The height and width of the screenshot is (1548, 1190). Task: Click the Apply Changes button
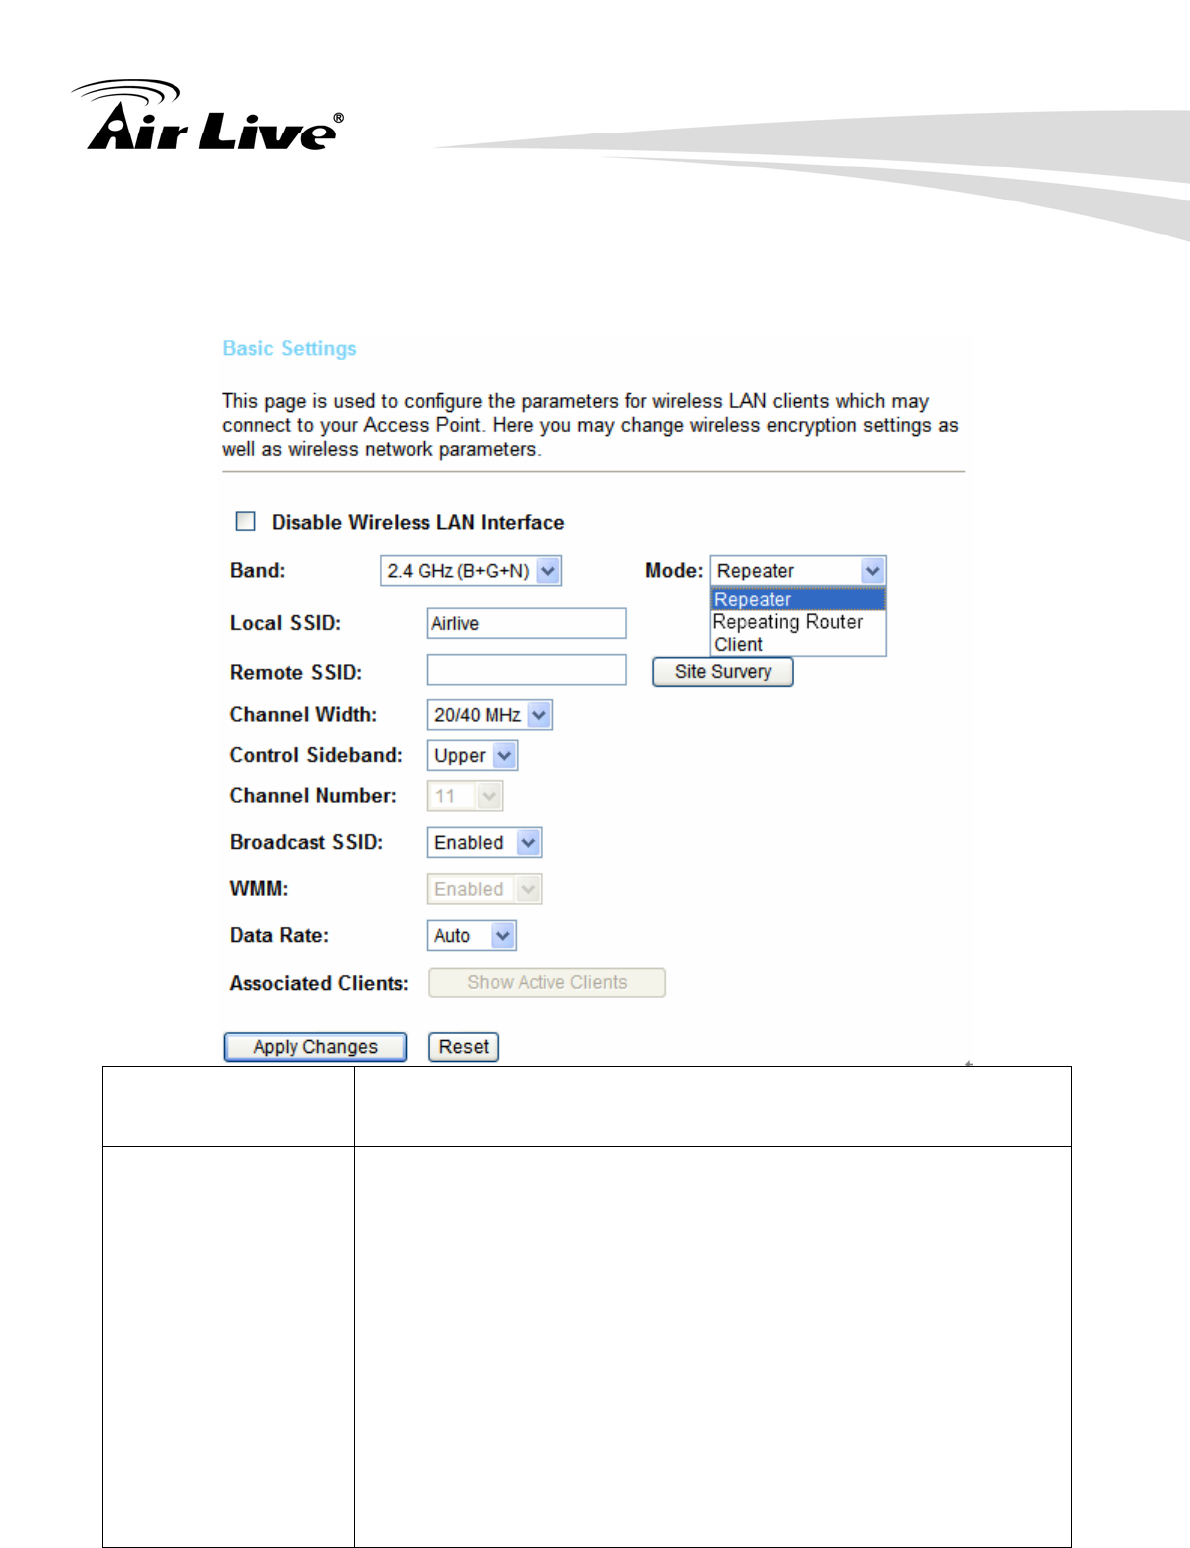coord(315,1047)
